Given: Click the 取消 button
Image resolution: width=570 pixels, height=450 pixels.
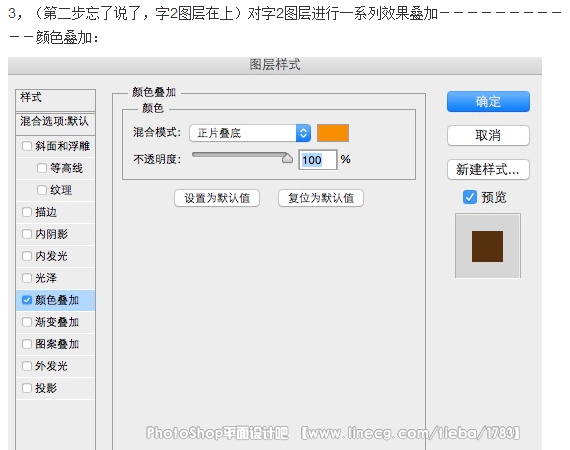Looking at the screenshot, I should tap(488, 136).
